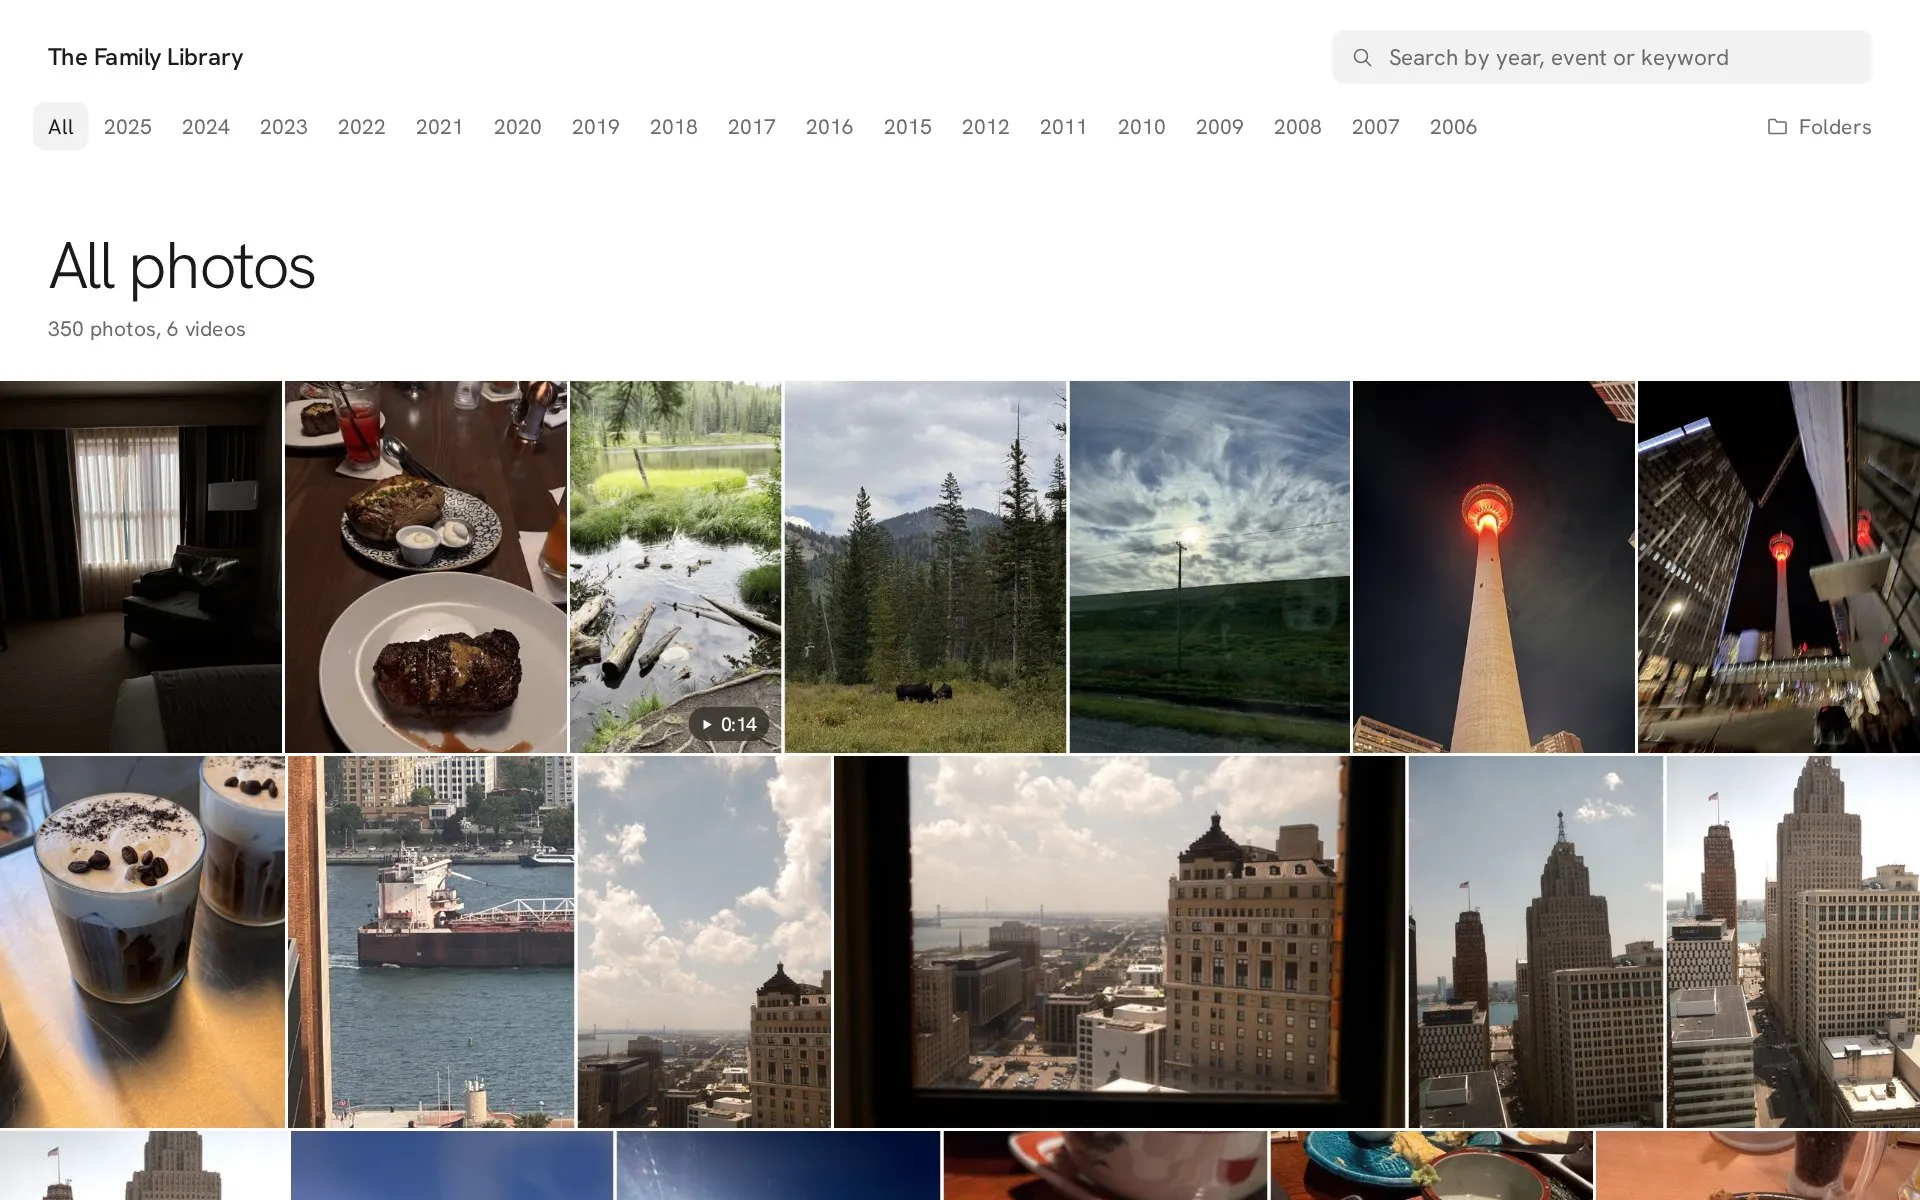The image size is (1920, 1200).
Task: Open year 2008
Action: click(1298, 127)
